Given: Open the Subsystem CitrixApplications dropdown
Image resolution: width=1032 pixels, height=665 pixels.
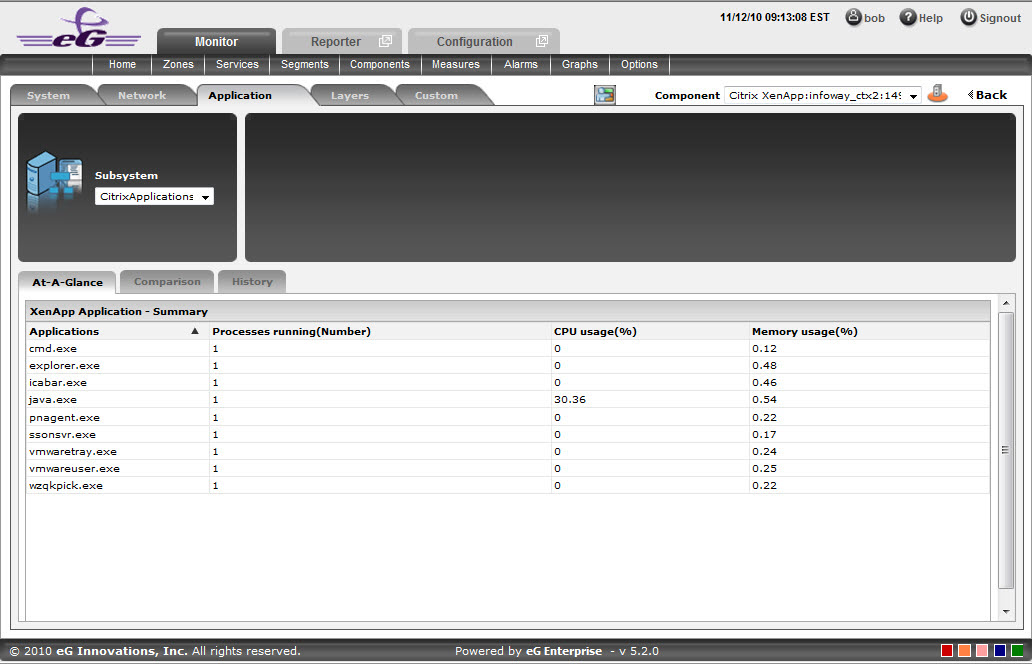Looking at the screenshot, I should tap(154, 196).
